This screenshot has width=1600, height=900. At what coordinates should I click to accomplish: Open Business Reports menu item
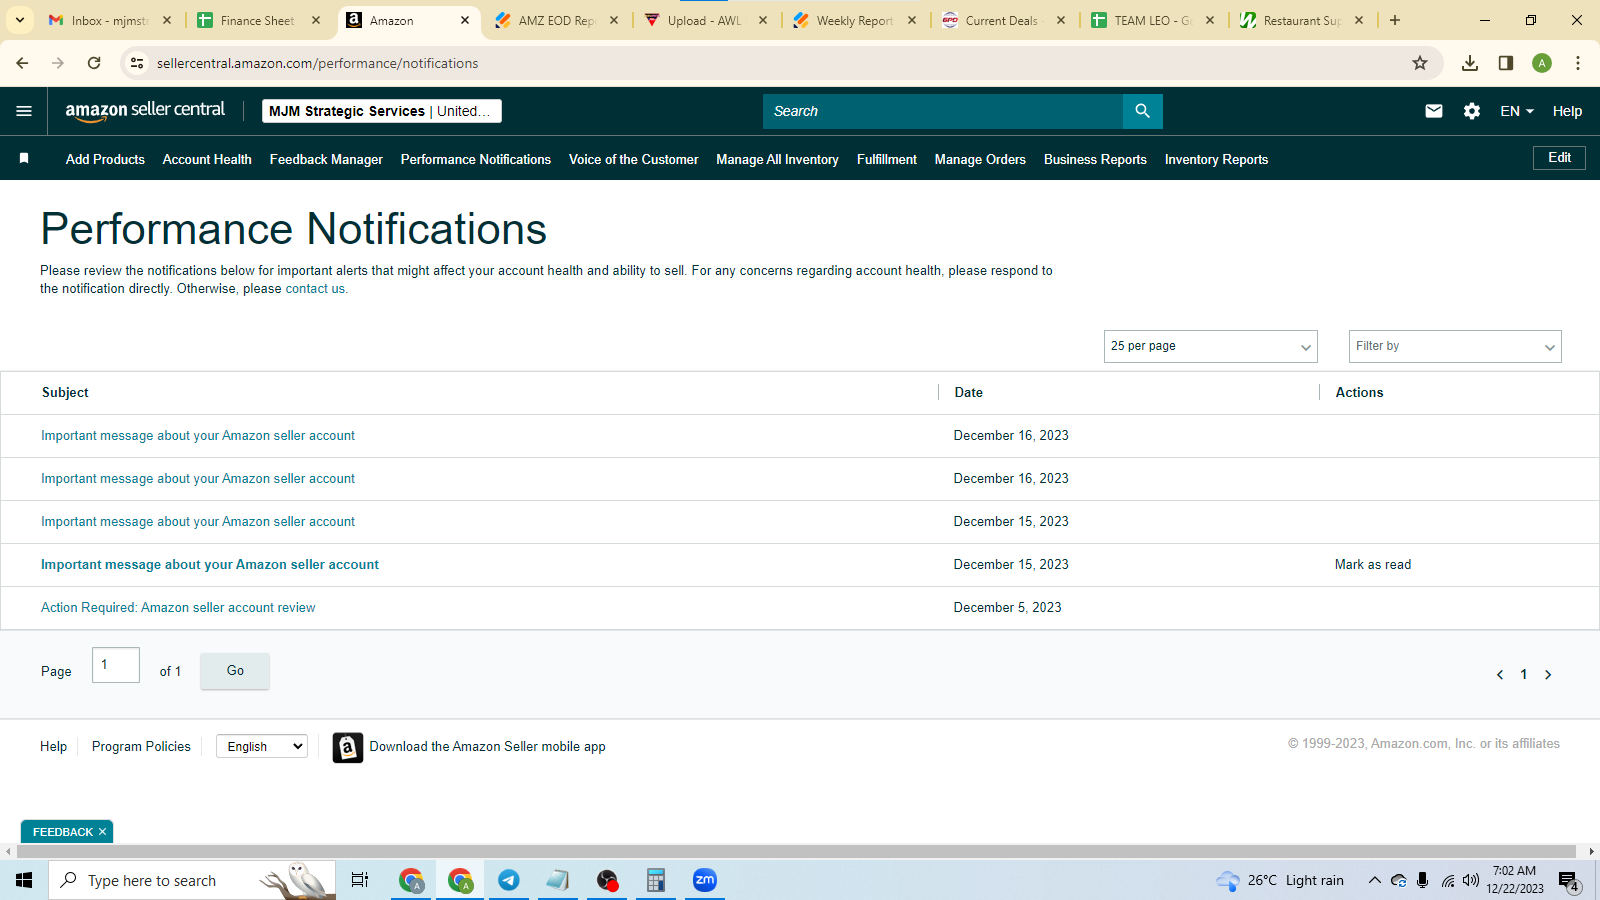tap(1095, 159)
